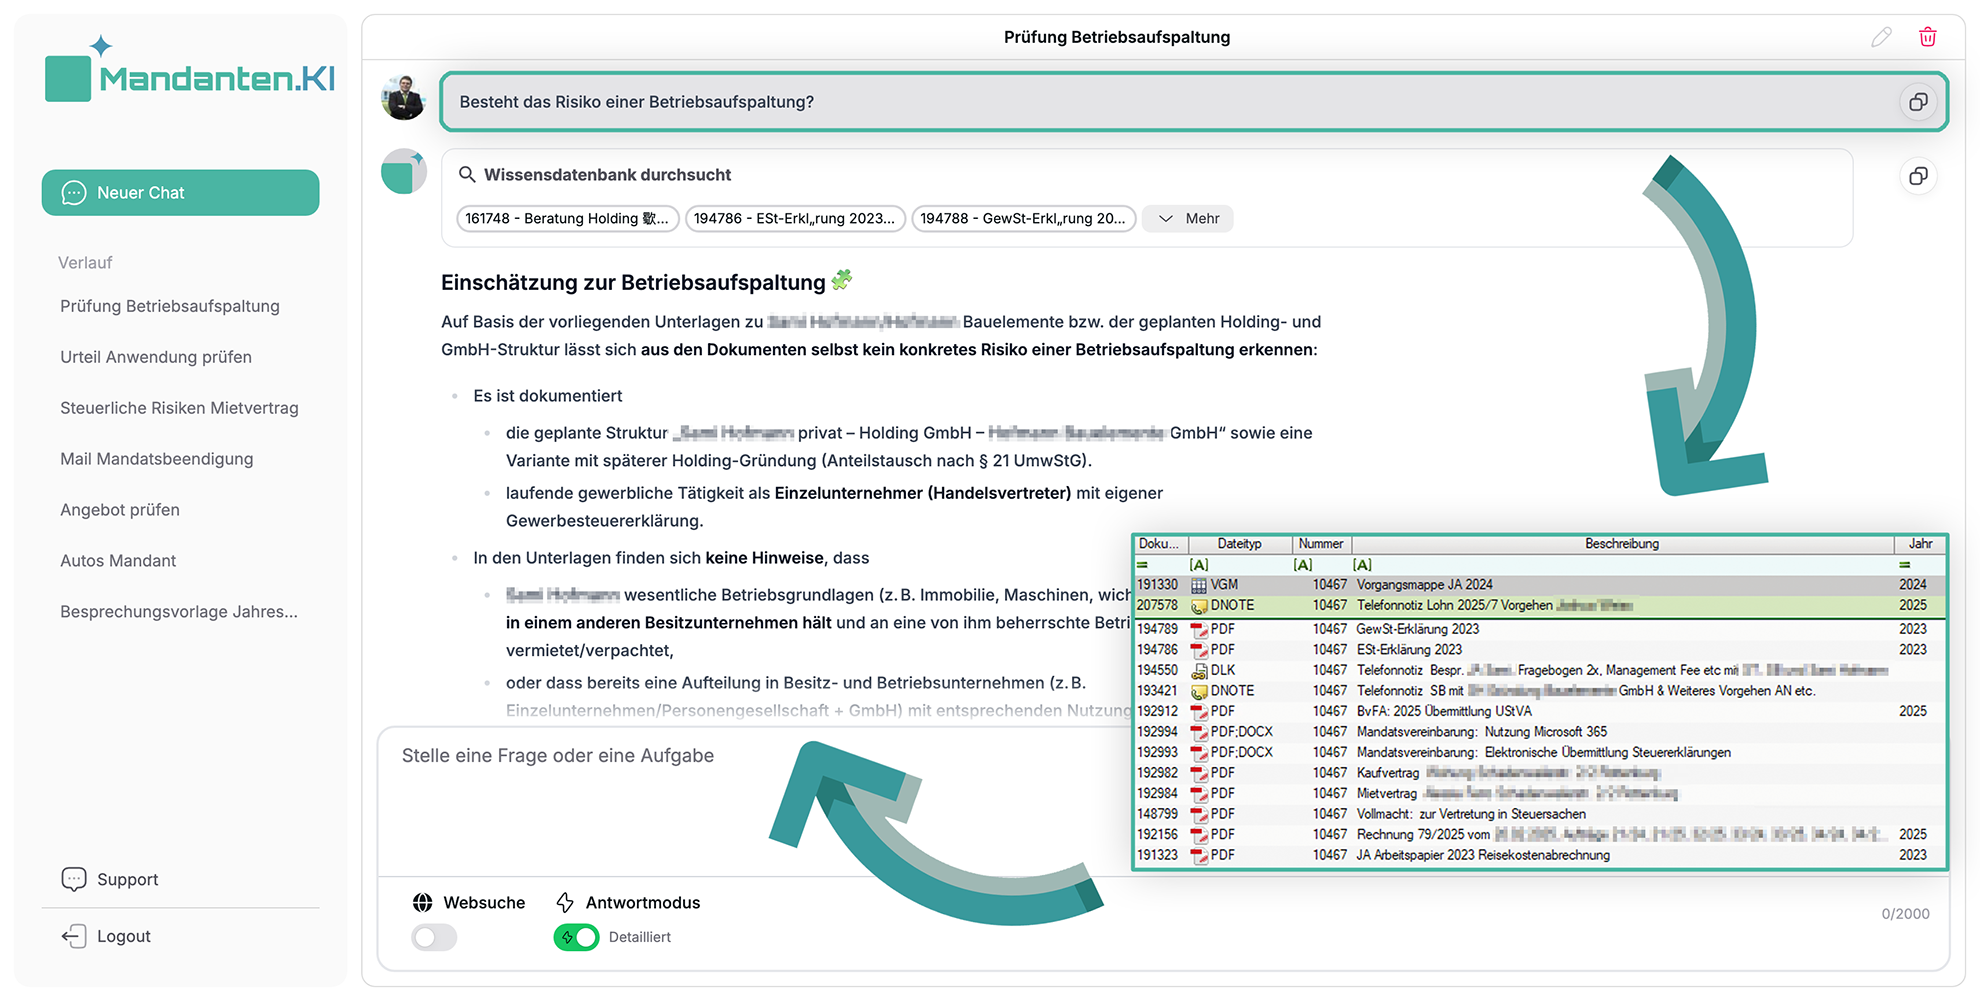Open source chip '194786 - ESt-Erklärung 2023'
This screenshot has height=1001, width=1980.
tap(795, 218)
